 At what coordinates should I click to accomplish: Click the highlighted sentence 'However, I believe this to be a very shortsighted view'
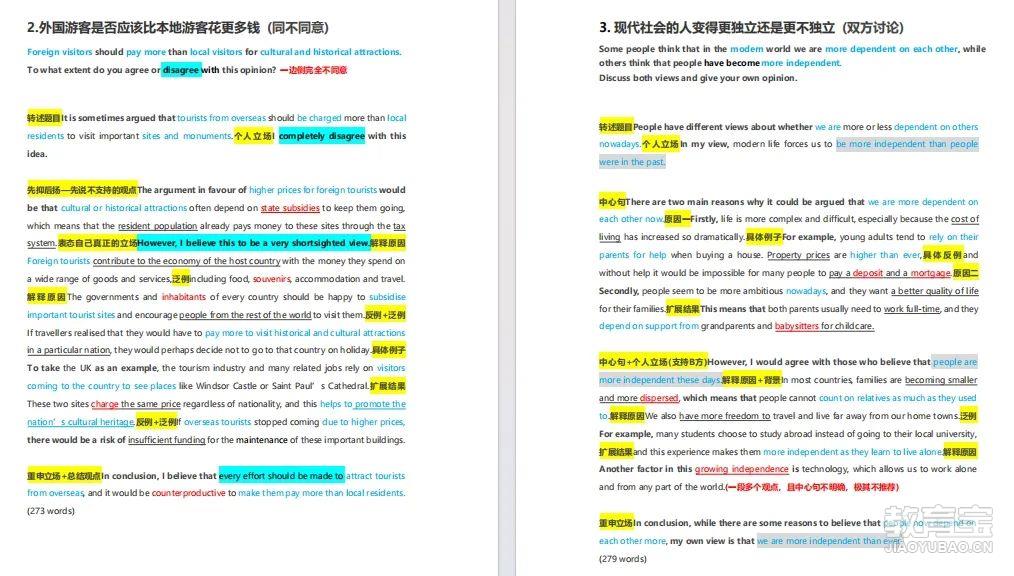(253, 243)
